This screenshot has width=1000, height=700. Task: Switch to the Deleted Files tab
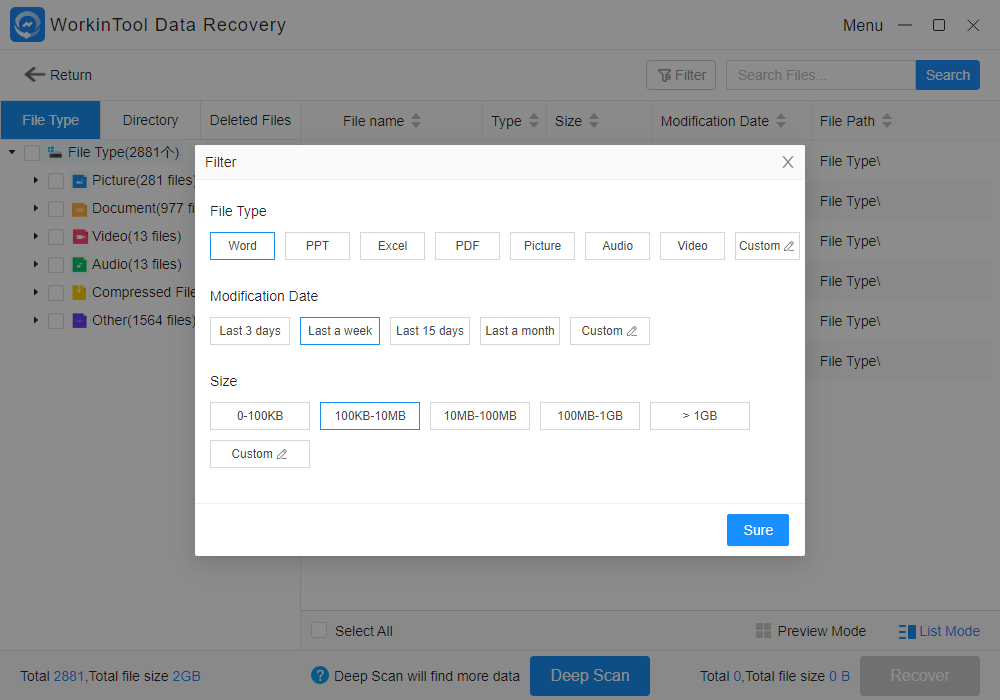click(x=250, y=120)
